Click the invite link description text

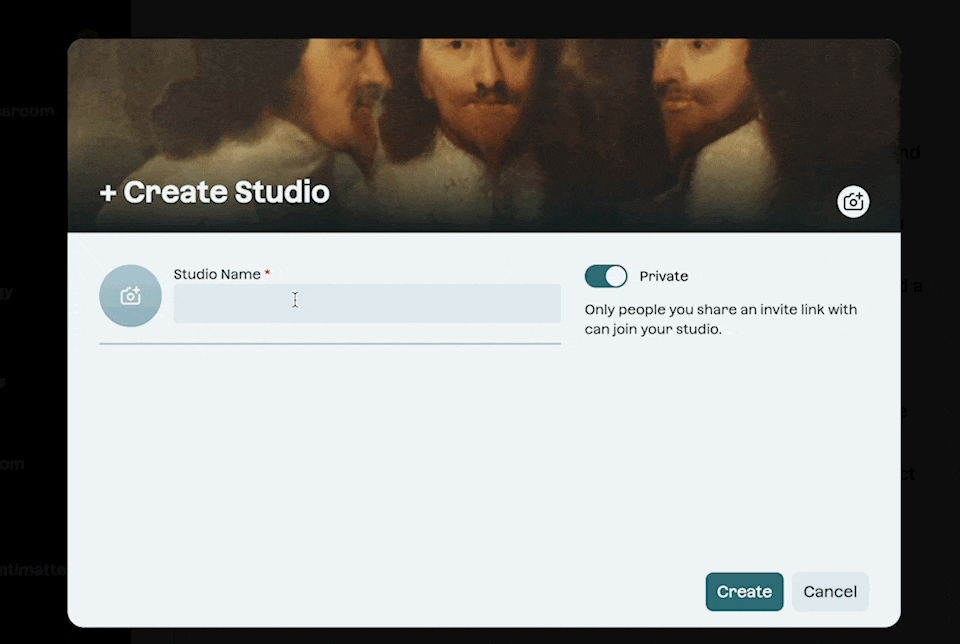[x=721, y=319]
